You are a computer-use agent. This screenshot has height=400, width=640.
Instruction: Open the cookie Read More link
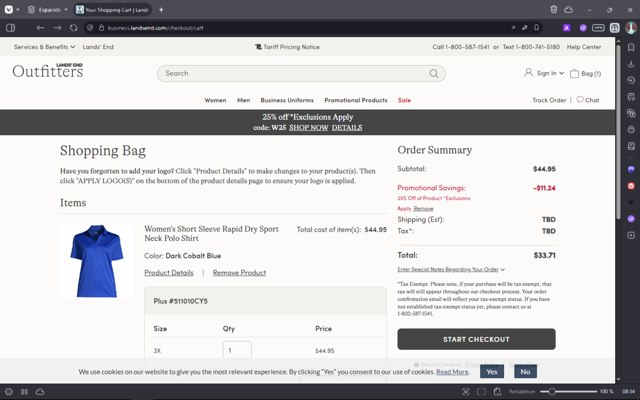[452, 372]
